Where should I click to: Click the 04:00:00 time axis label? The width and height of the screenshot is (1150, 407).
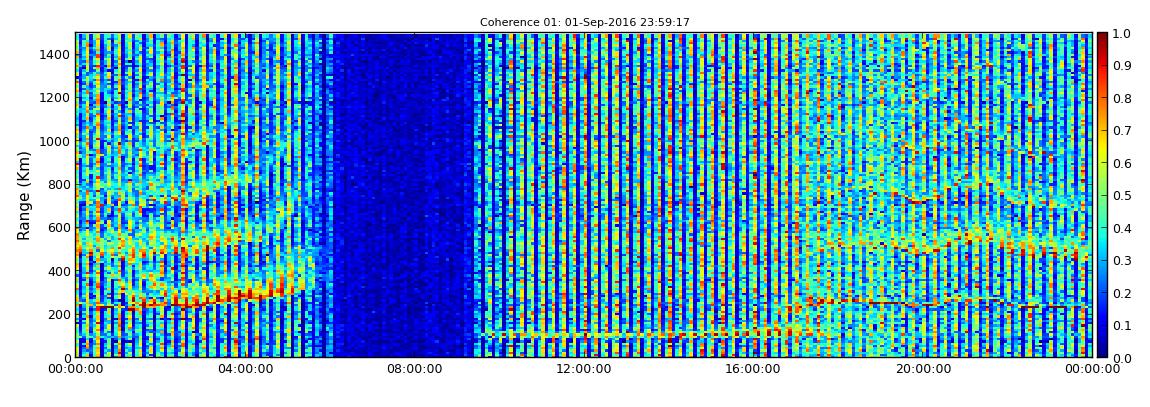(246, 369)
